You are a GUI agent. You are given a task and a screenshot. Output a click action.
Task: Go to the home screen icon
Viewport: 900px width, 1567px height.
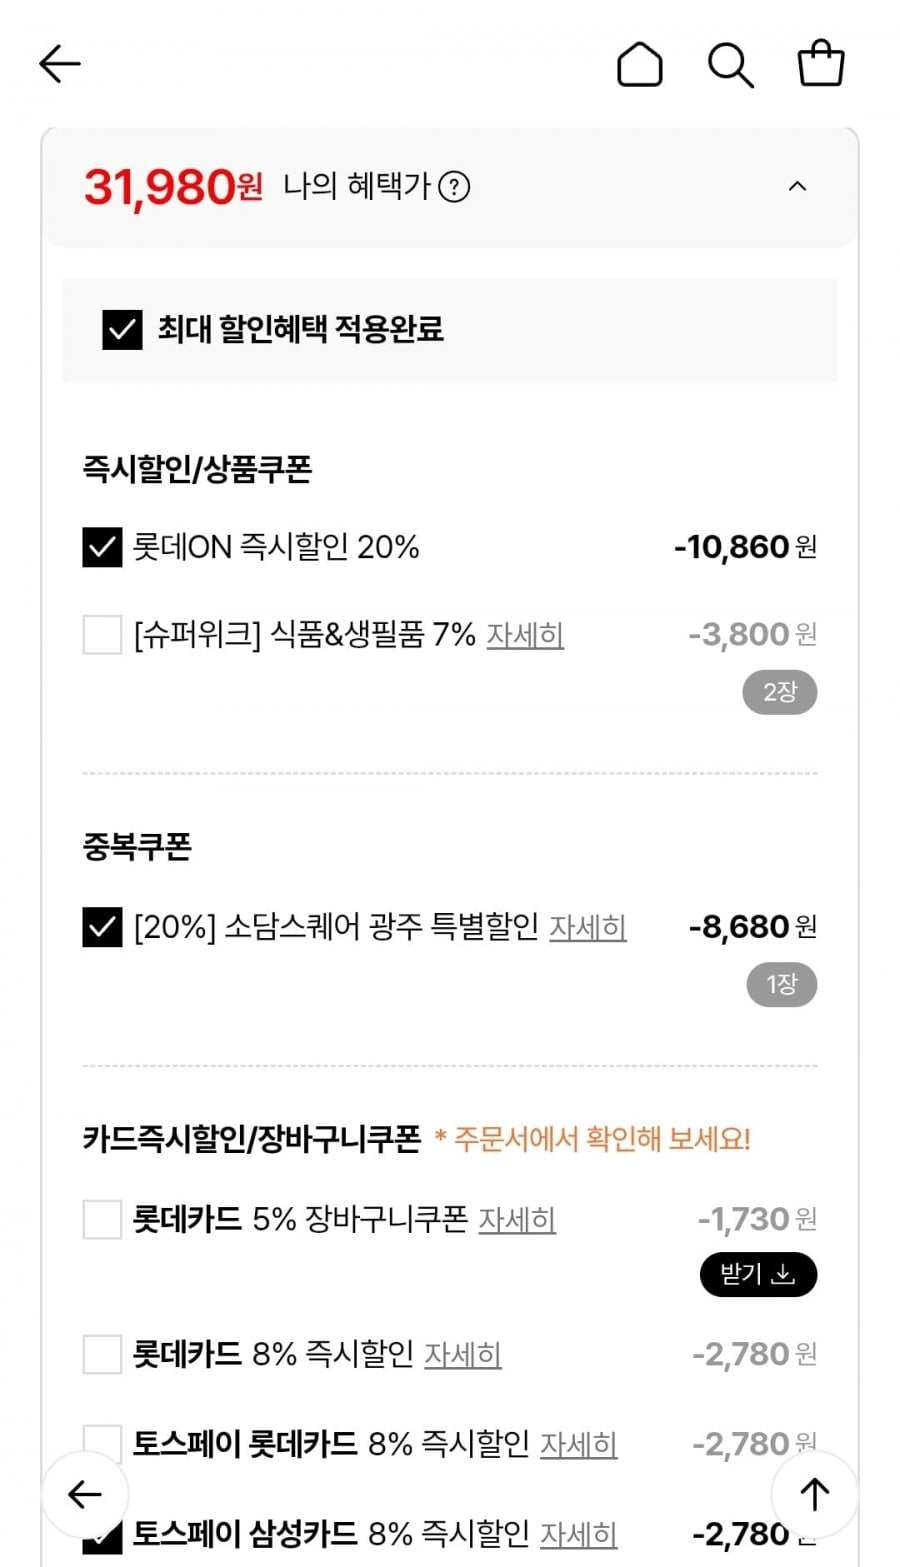point(640,65)
